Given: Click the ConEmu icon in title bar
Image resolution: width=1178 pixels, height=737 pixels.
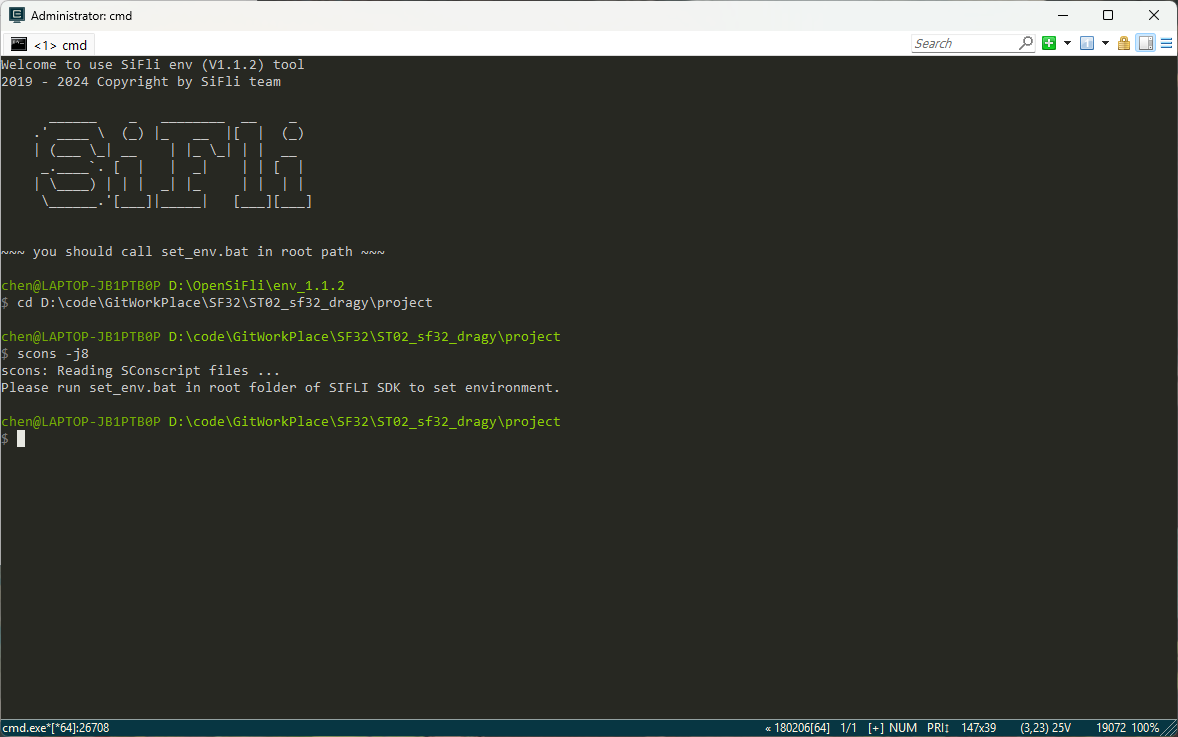Looking at the screenshot, I should [16, 15].
